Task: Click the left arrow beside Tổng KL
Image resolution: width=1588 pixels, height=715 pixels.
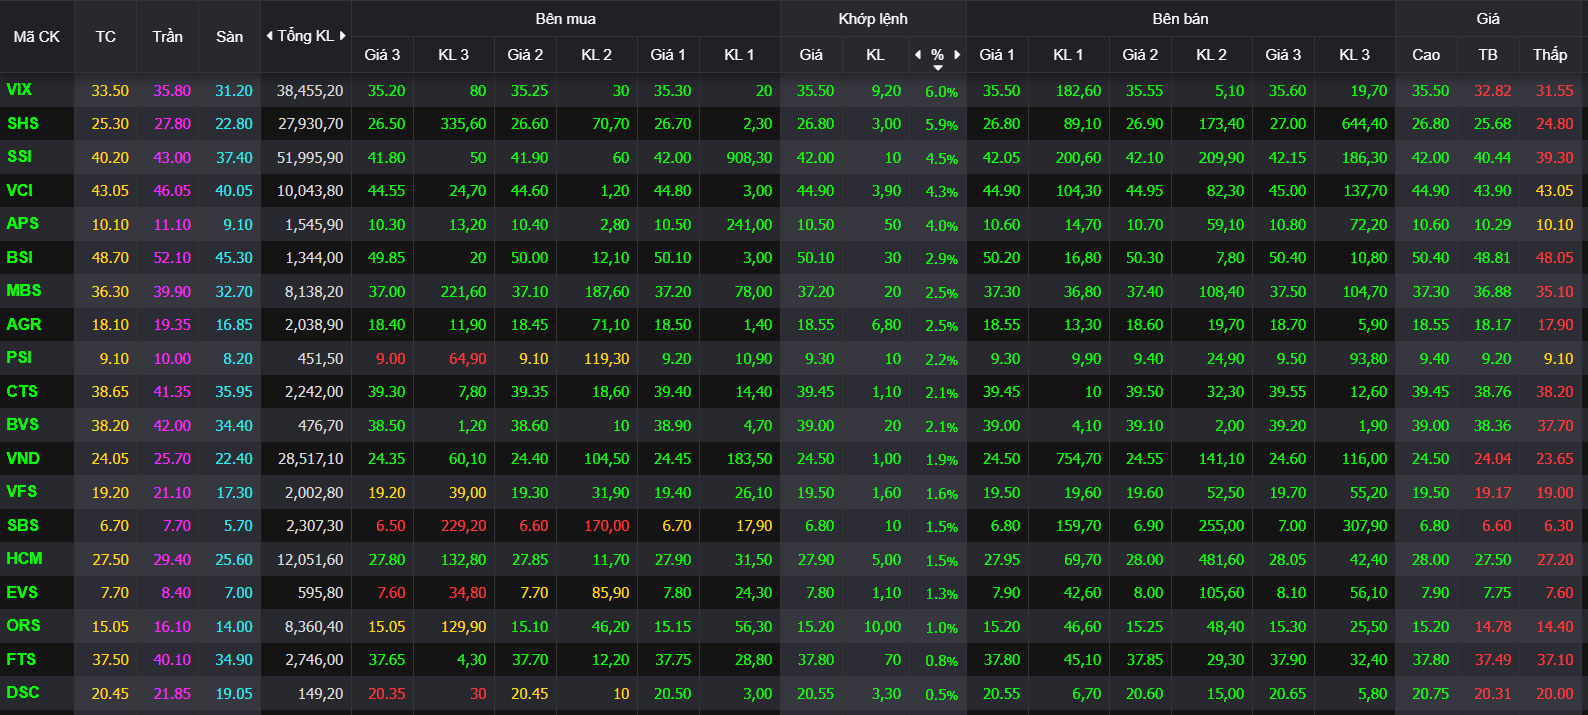Action: (269, 36)
